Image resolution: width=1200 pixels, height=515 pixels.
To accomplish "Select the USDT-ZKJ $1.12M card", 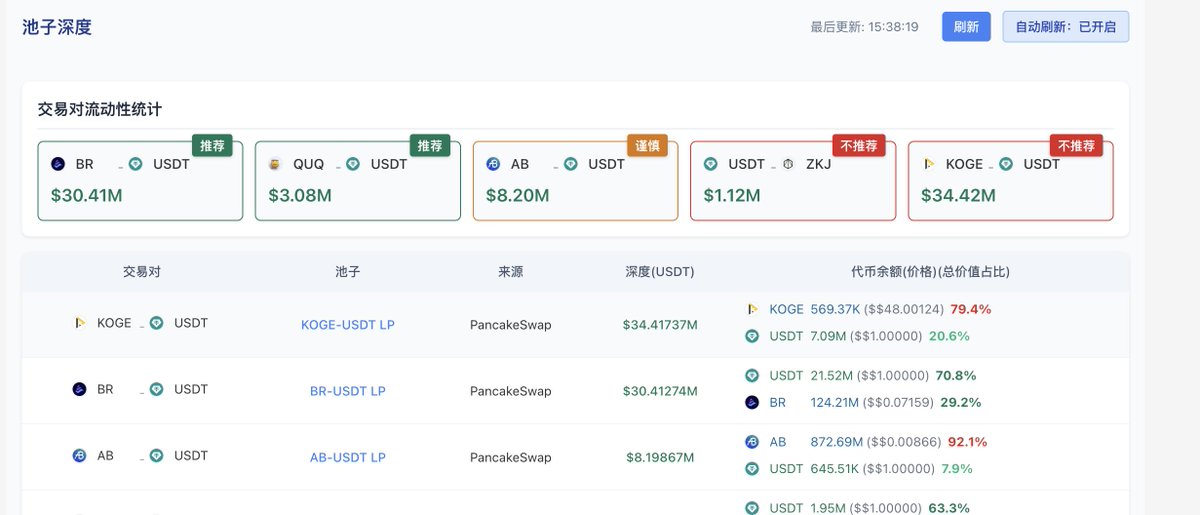I will coord(793,180).
